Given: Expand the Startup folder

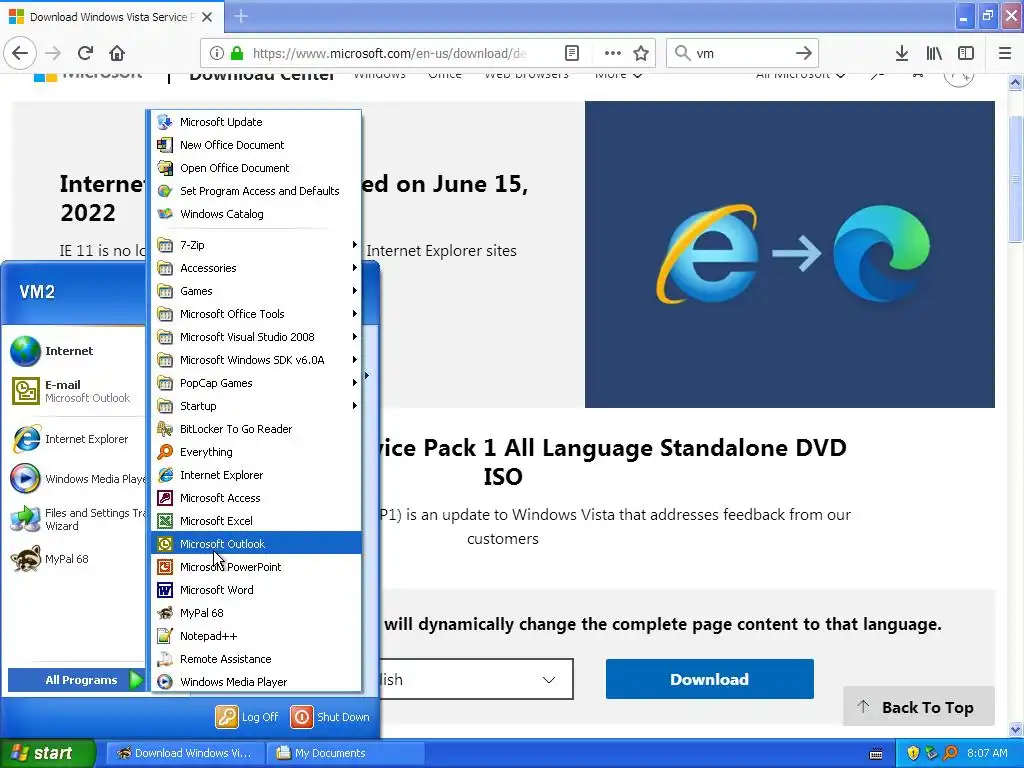Looking at the screenshot, I should 256,406.
